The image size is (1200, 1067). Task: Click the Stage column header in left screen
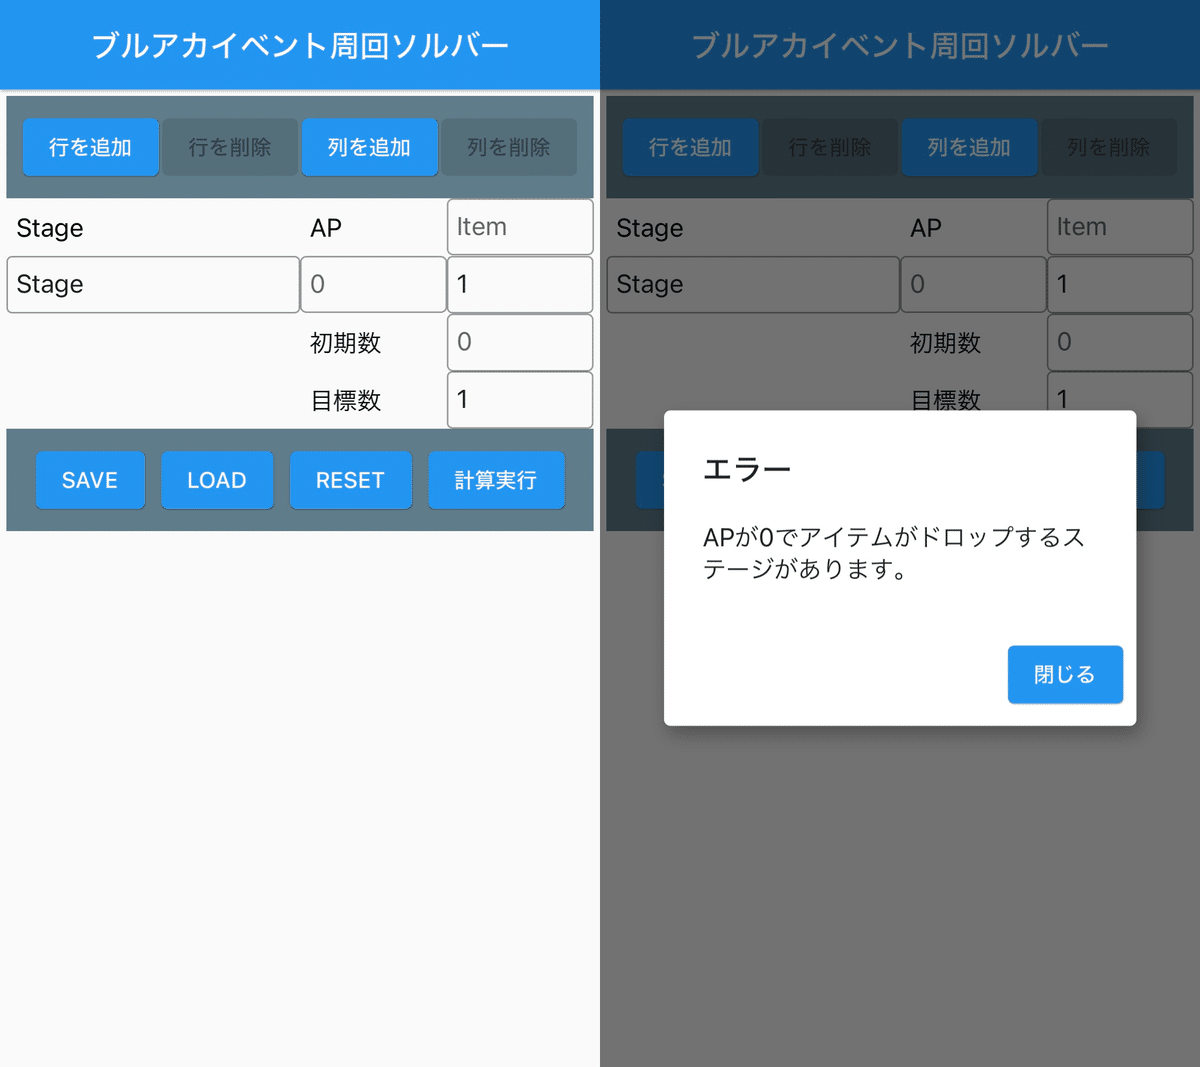point(50,228)
